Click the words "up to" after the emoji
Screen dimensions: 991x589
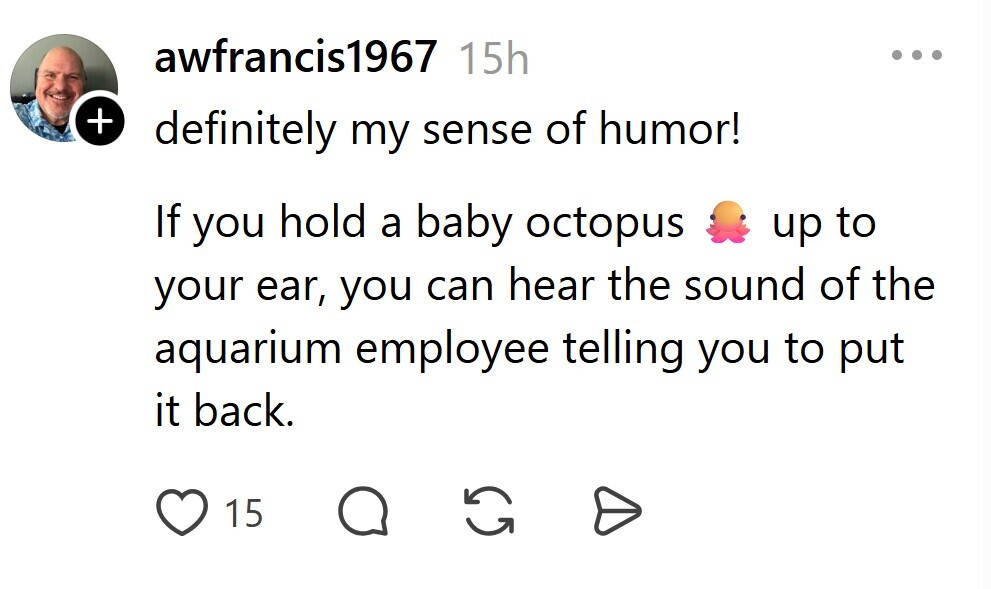[824, 224]
